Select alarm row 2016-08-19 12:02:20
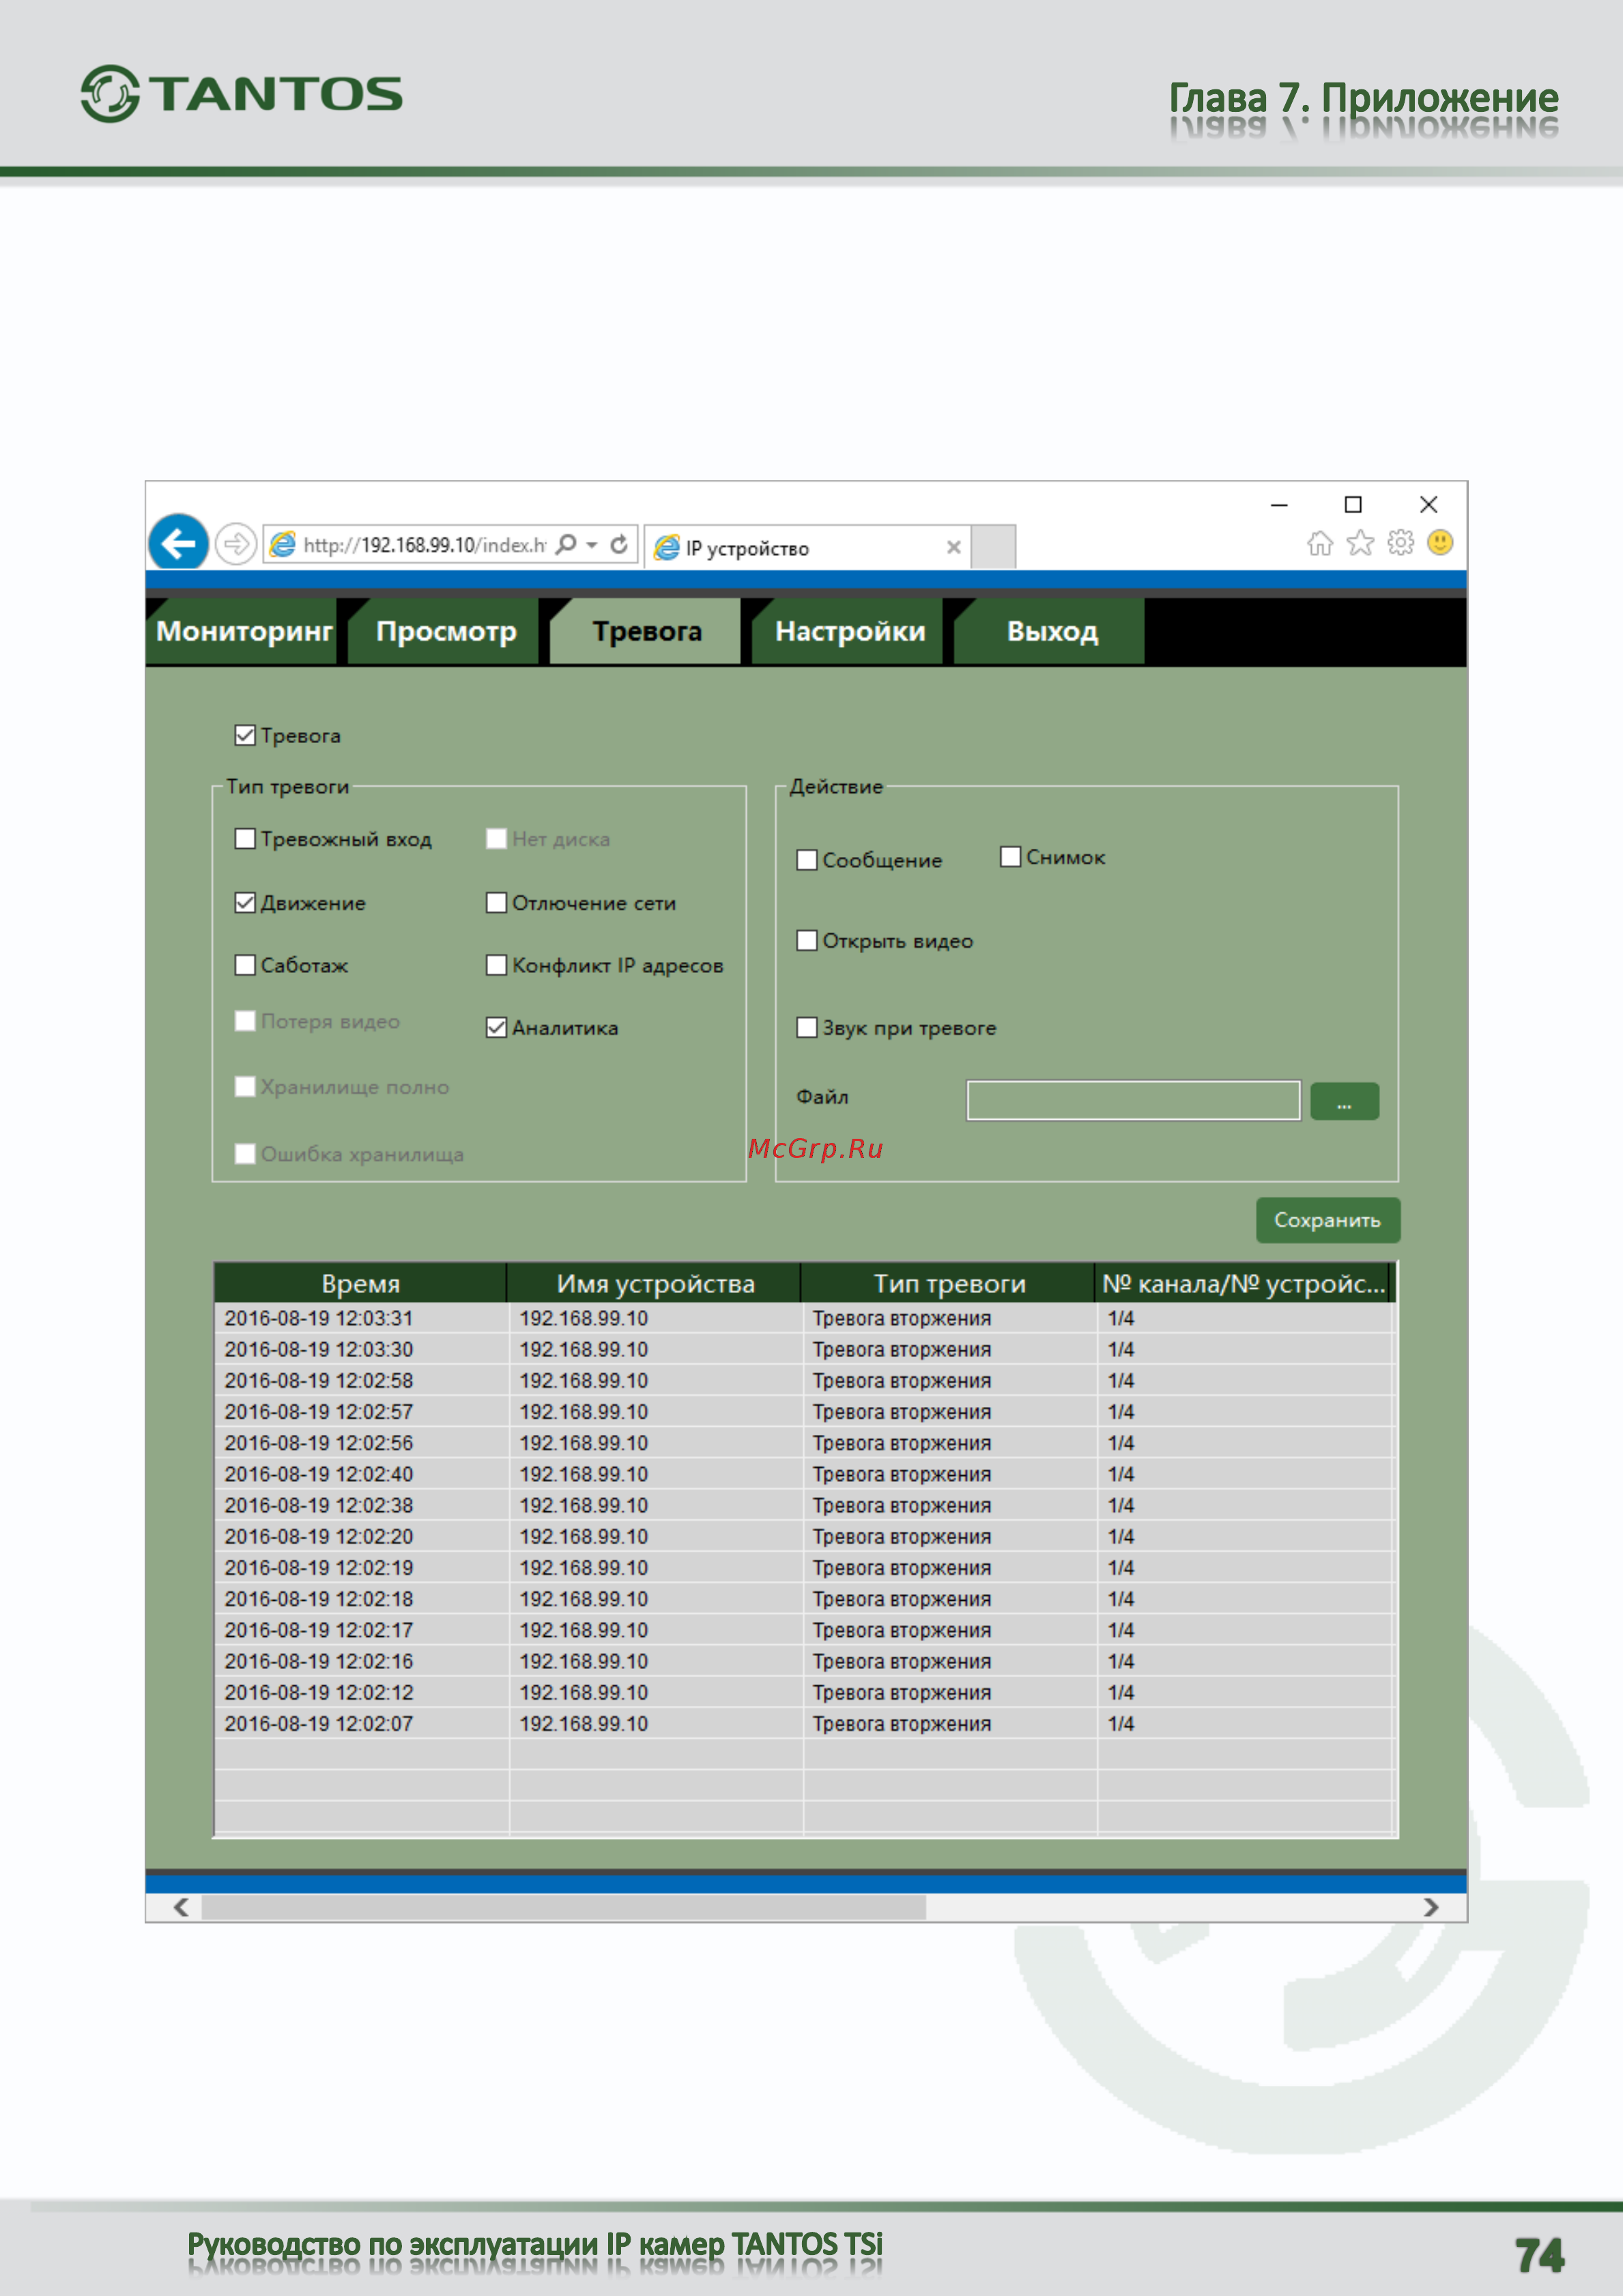This screenshot has height=2296, width=1623. coord(803,1536)
